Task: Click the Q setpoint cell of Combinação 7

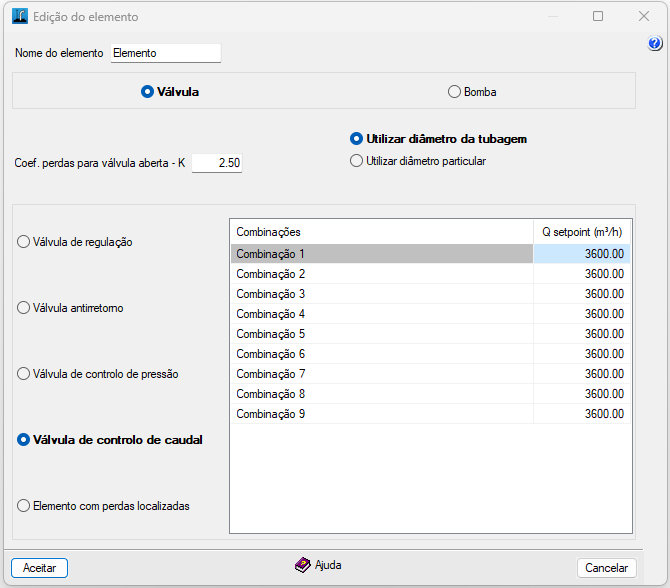Action: tap(582, 374)
